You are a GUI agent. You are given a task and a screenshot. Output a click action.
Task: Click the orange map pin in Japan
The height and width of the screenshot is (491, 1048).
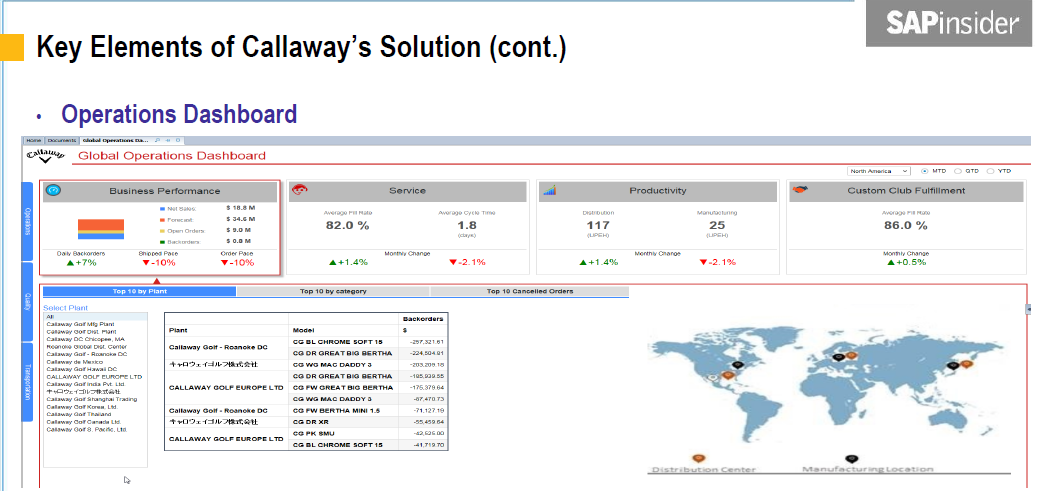[x=966, y=363]
